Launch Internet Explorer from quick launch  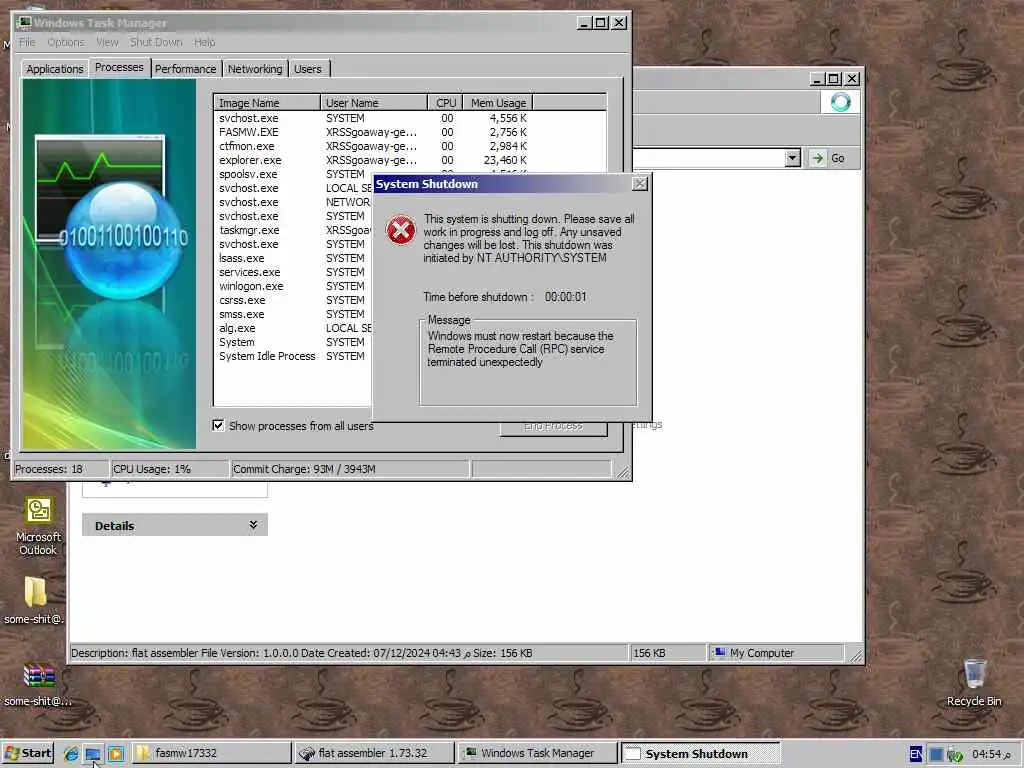(x=71, y=754)
